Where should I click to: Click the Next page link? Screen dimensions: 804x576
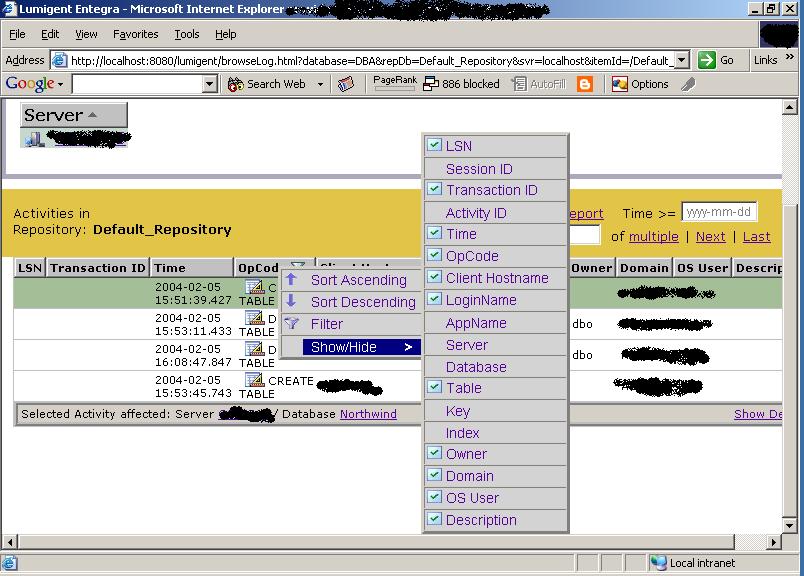point(710,237)
